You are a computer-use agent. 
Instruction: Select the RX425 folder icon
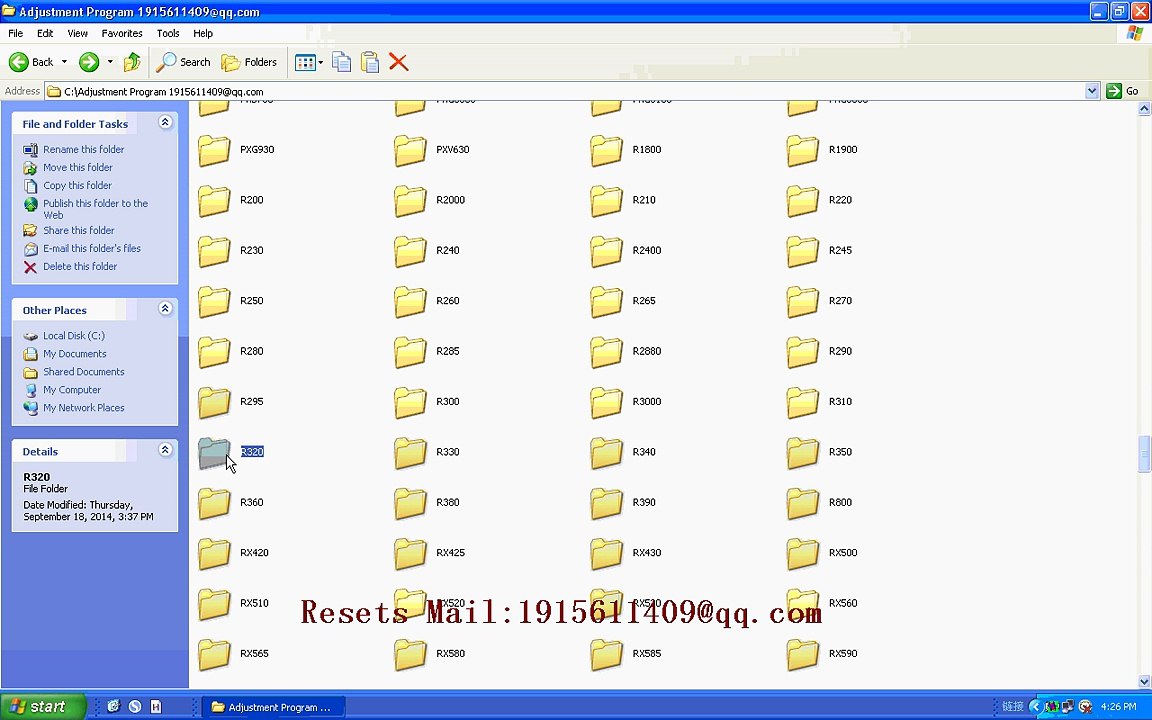click(x=411, y=554)
